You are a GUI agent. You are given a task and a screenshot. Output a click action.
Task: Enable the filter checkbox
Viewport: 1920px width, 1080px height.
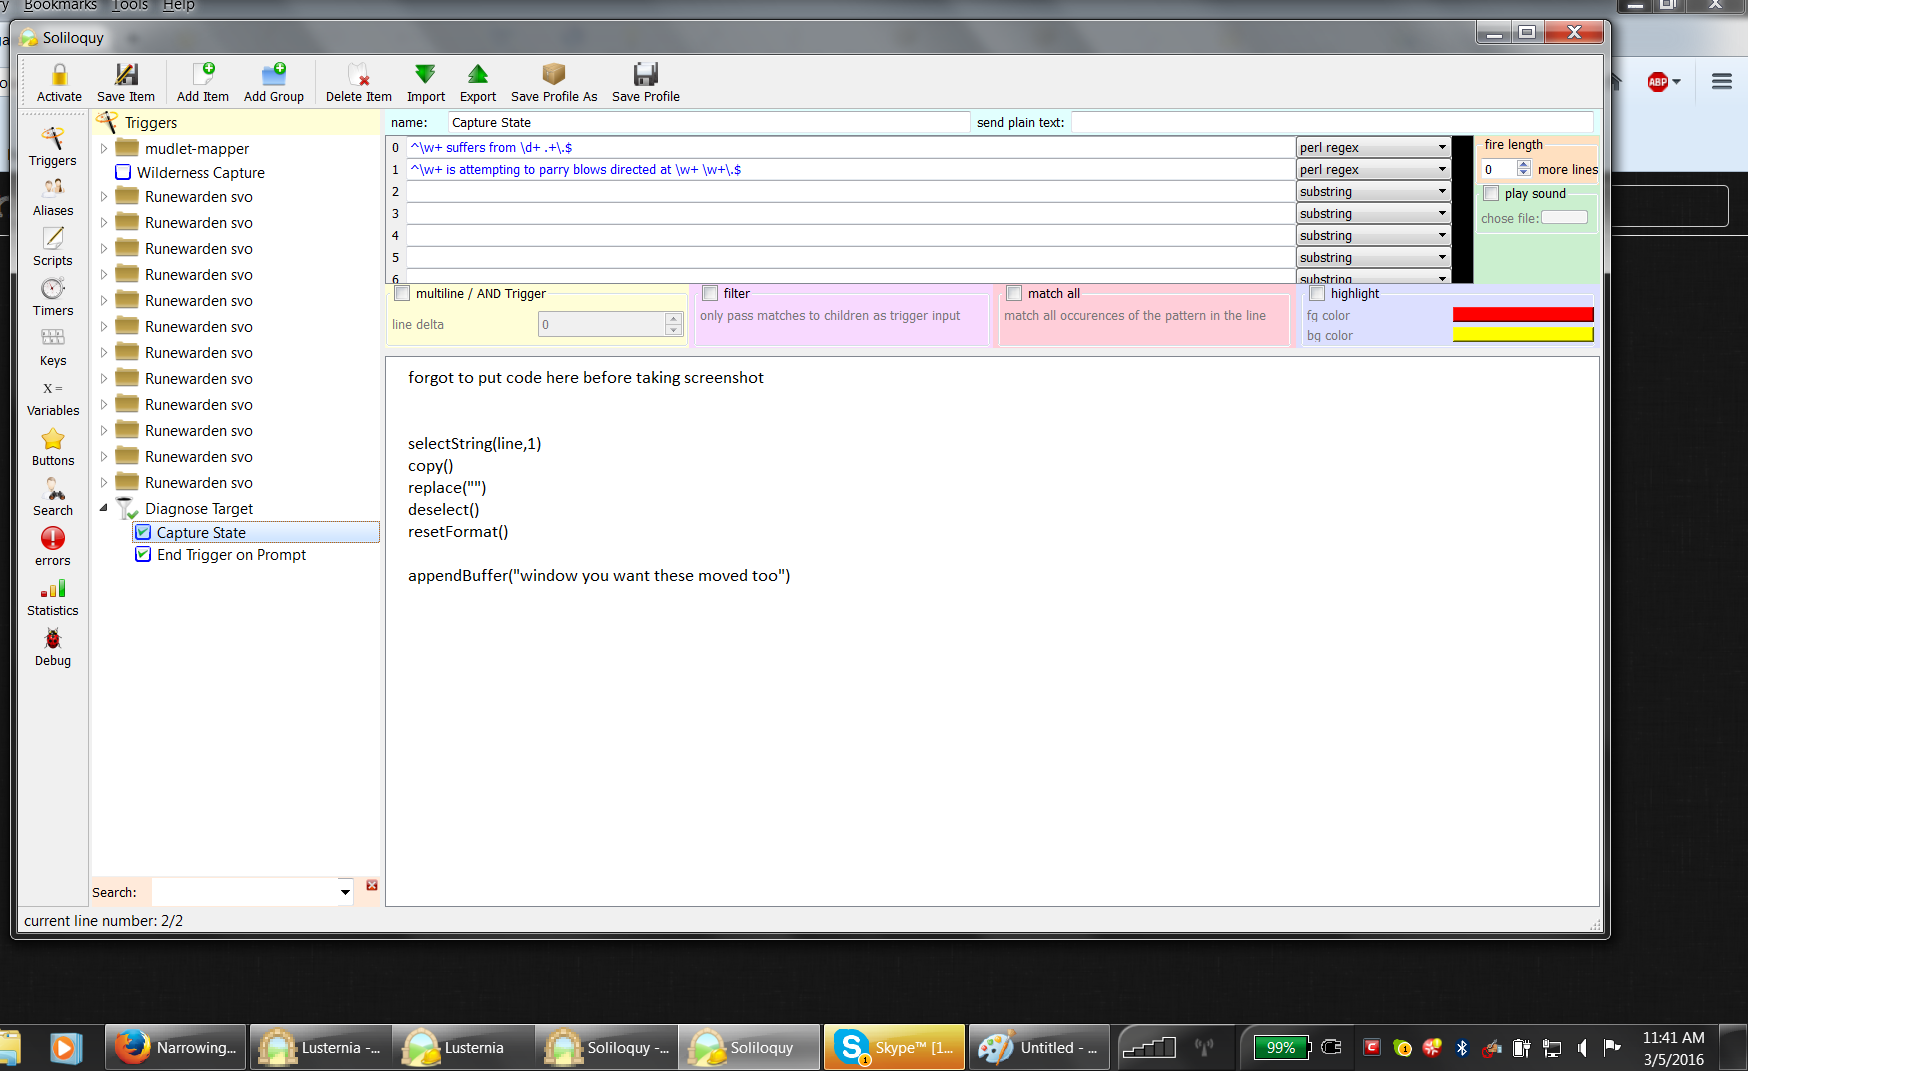(710, 293)
